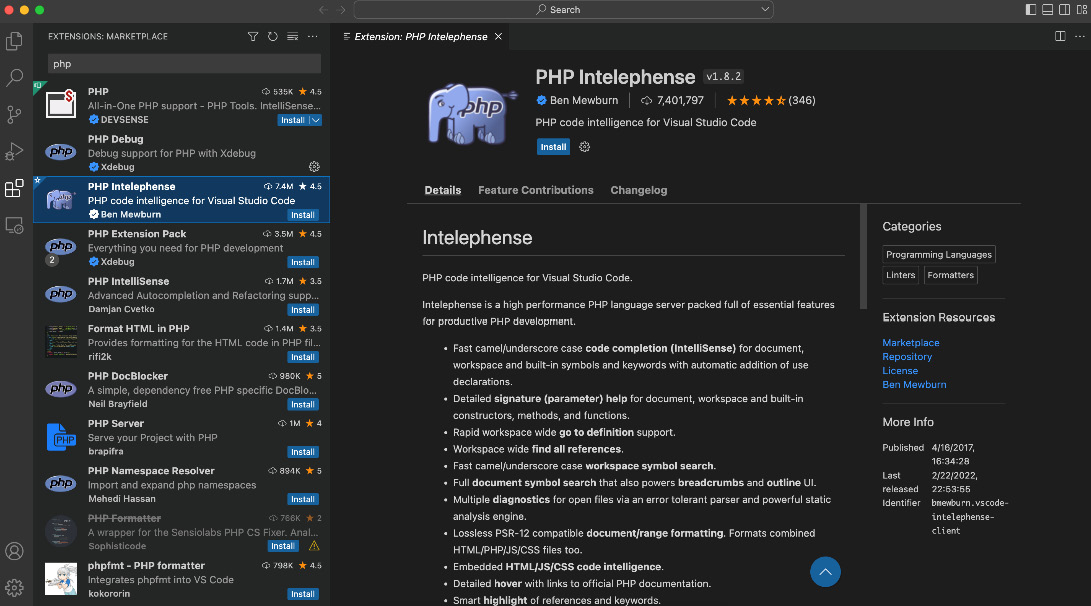Toggle the bottom panel layout icon
Image resolution: width=1091 pixels, height=606 pixels.
(x=1047, y=10)
